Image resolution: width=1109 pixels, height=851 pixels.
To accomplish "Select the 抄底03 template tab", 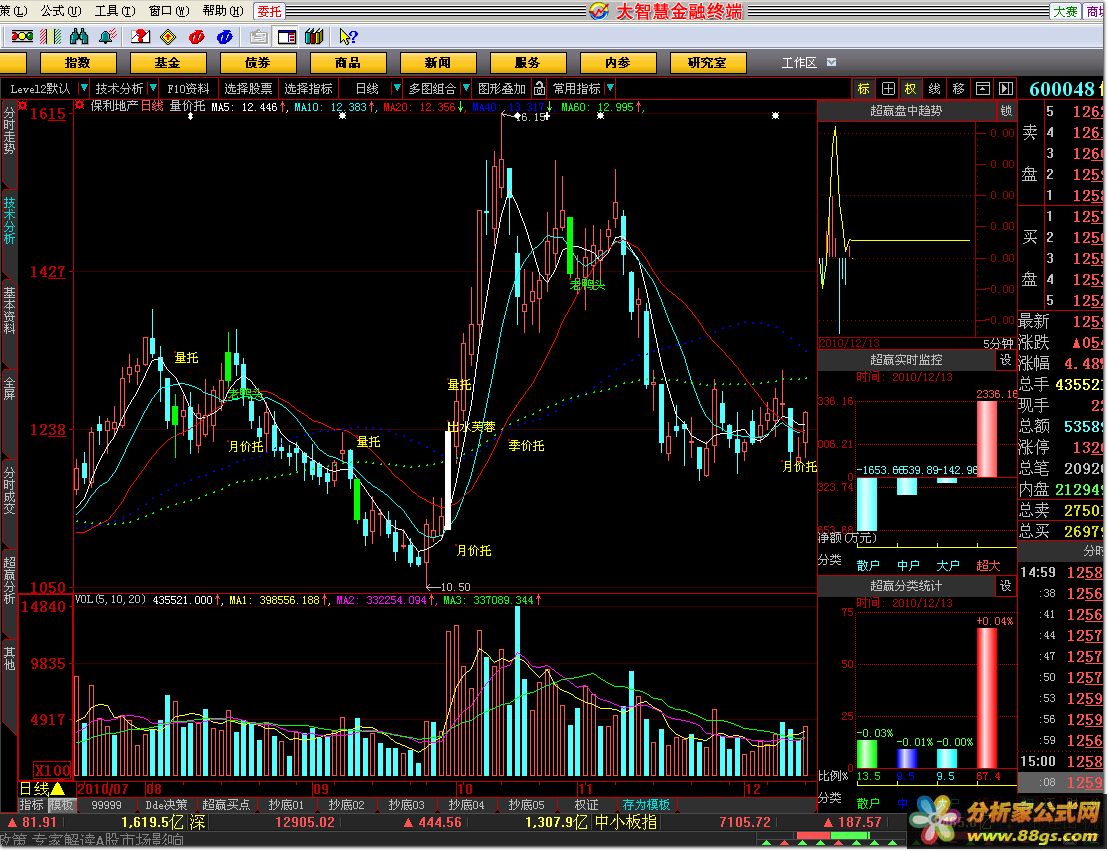I will click(406, 805).
